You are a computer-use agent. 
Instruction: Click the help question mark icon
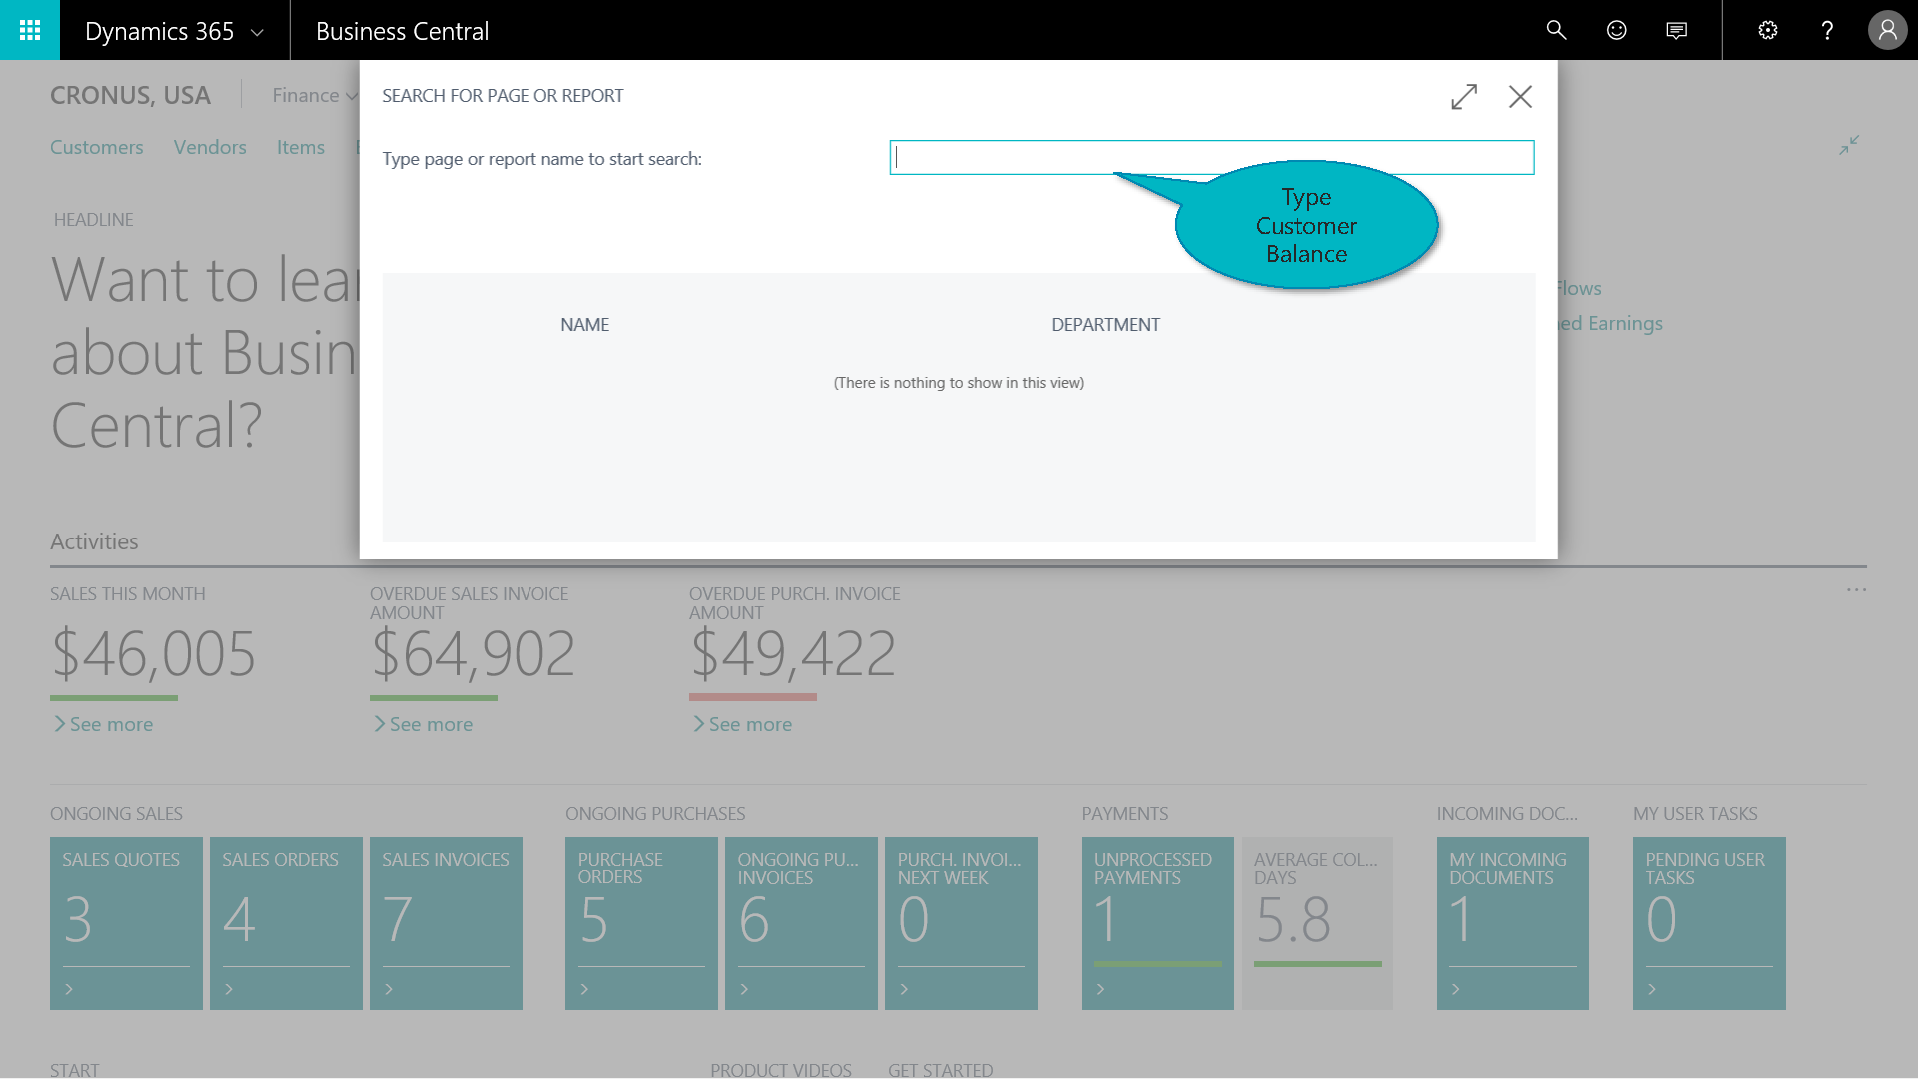pos(1827,30)
